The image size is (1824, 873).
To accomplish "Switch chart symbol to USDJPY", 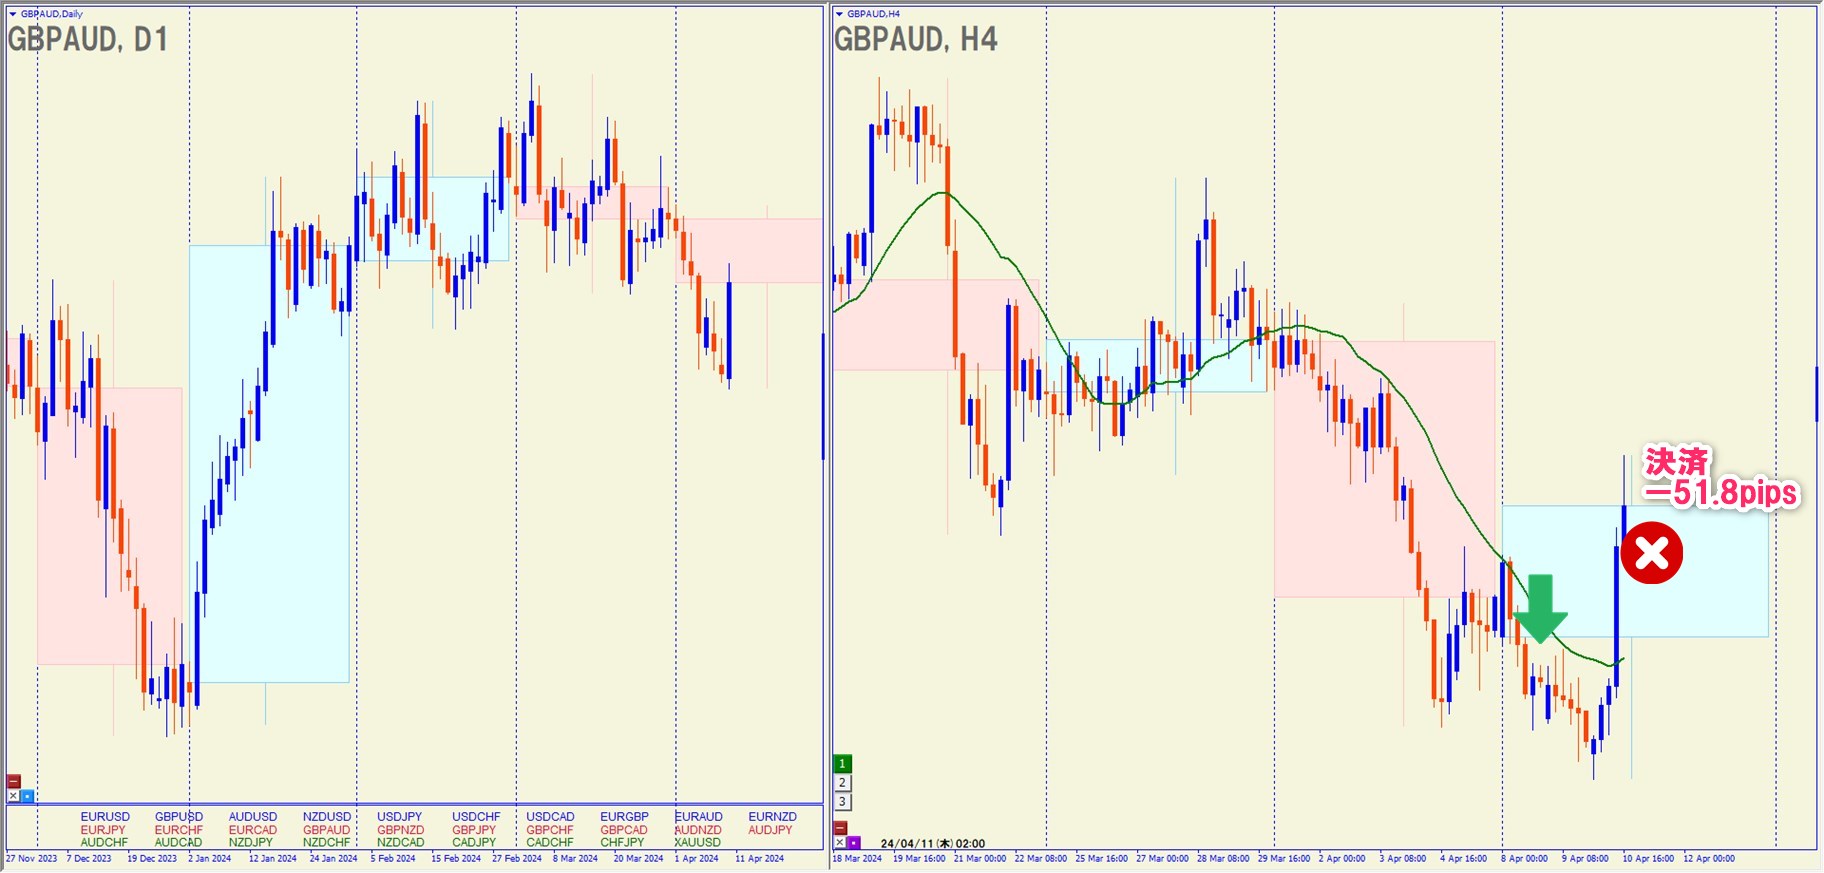I will click(x=399, y=817).
